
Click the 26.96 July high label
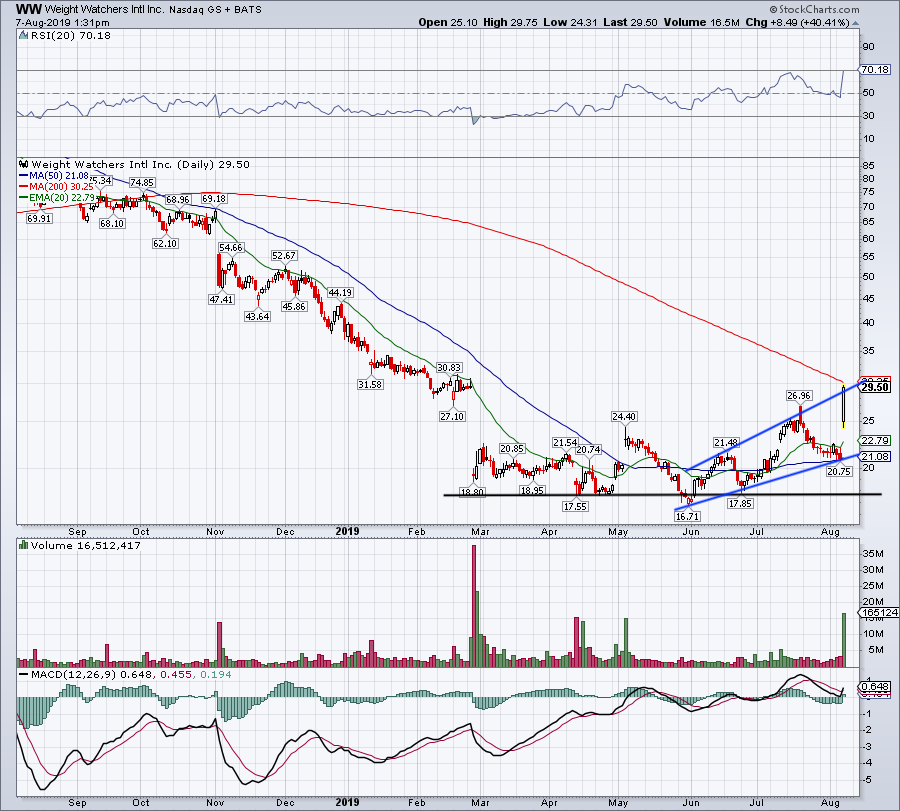pos(799,395)
